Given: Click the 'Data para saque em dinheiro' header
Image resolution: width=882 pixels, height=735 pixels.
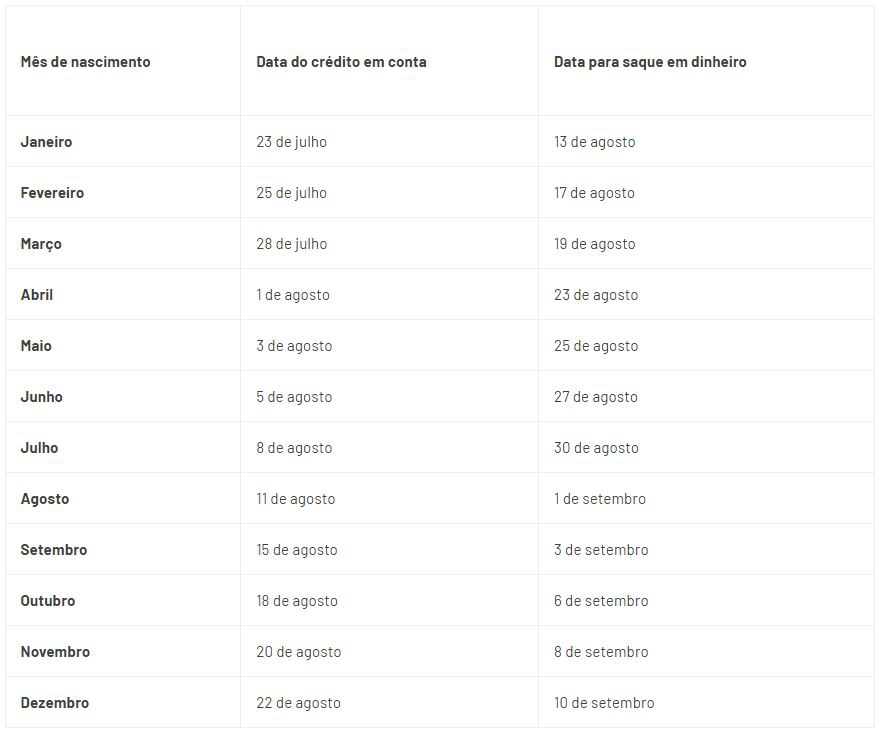Looking at the screenshot, I should (x=650, y=62).
